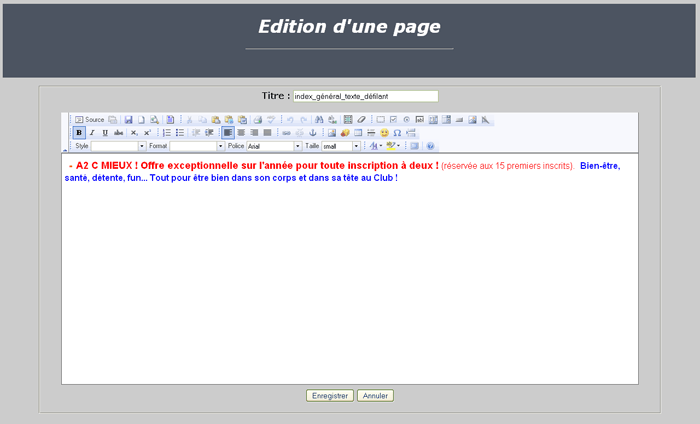
Task: Open the Replace icon
Action: (x=332, y=120)
